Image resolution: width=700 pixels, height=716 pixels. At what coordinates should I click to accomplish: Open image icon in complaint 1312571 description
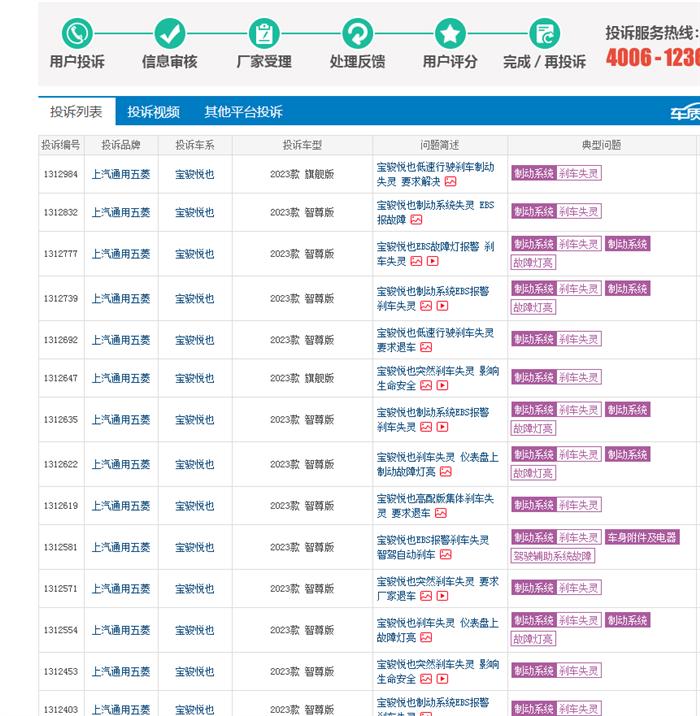coord(426,596)
